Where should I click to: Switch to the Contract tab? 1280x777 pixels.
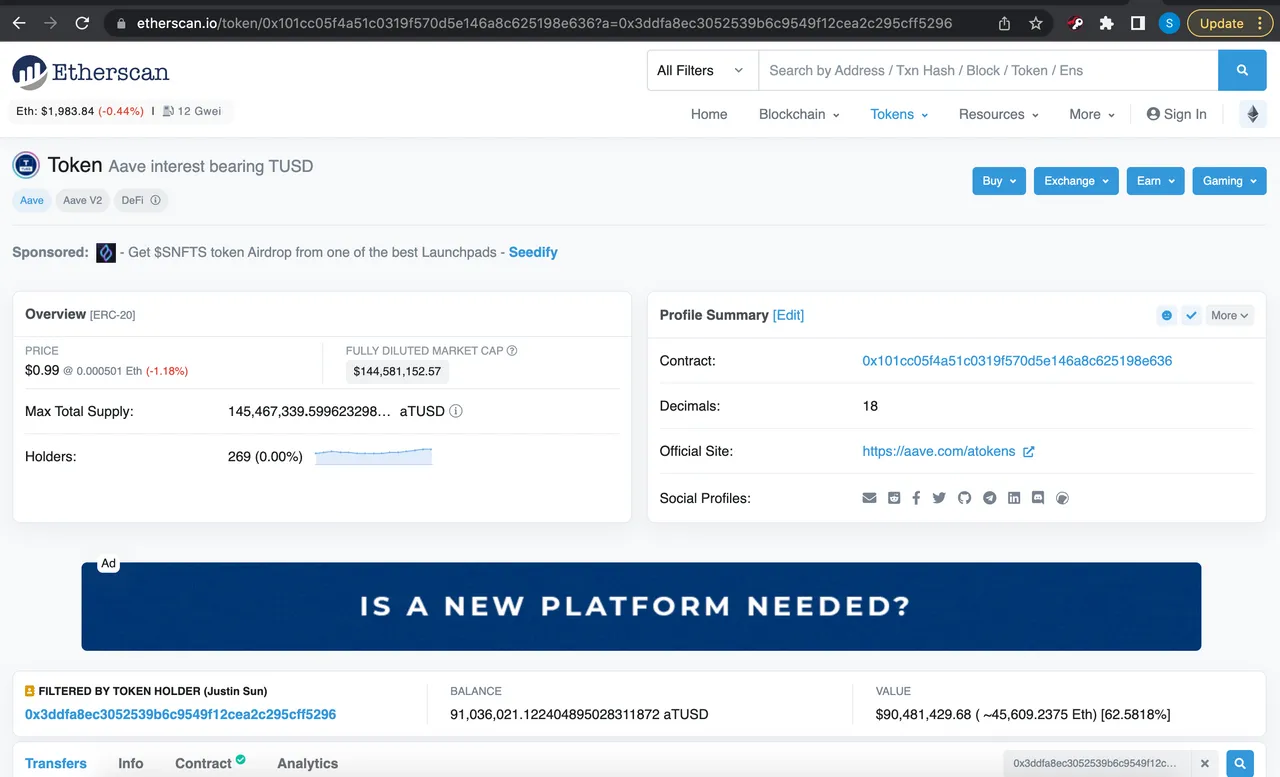pos(210,763)
